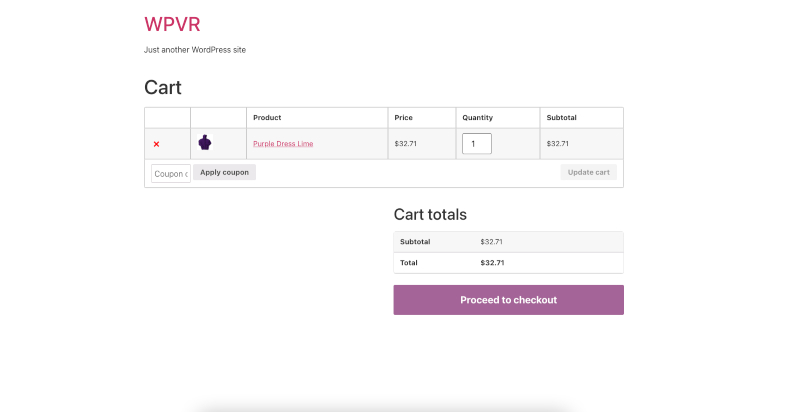Click the 'Just another WordPress site' tagline
This screenshot has height=412, width=800.
[x=195, y=50]
